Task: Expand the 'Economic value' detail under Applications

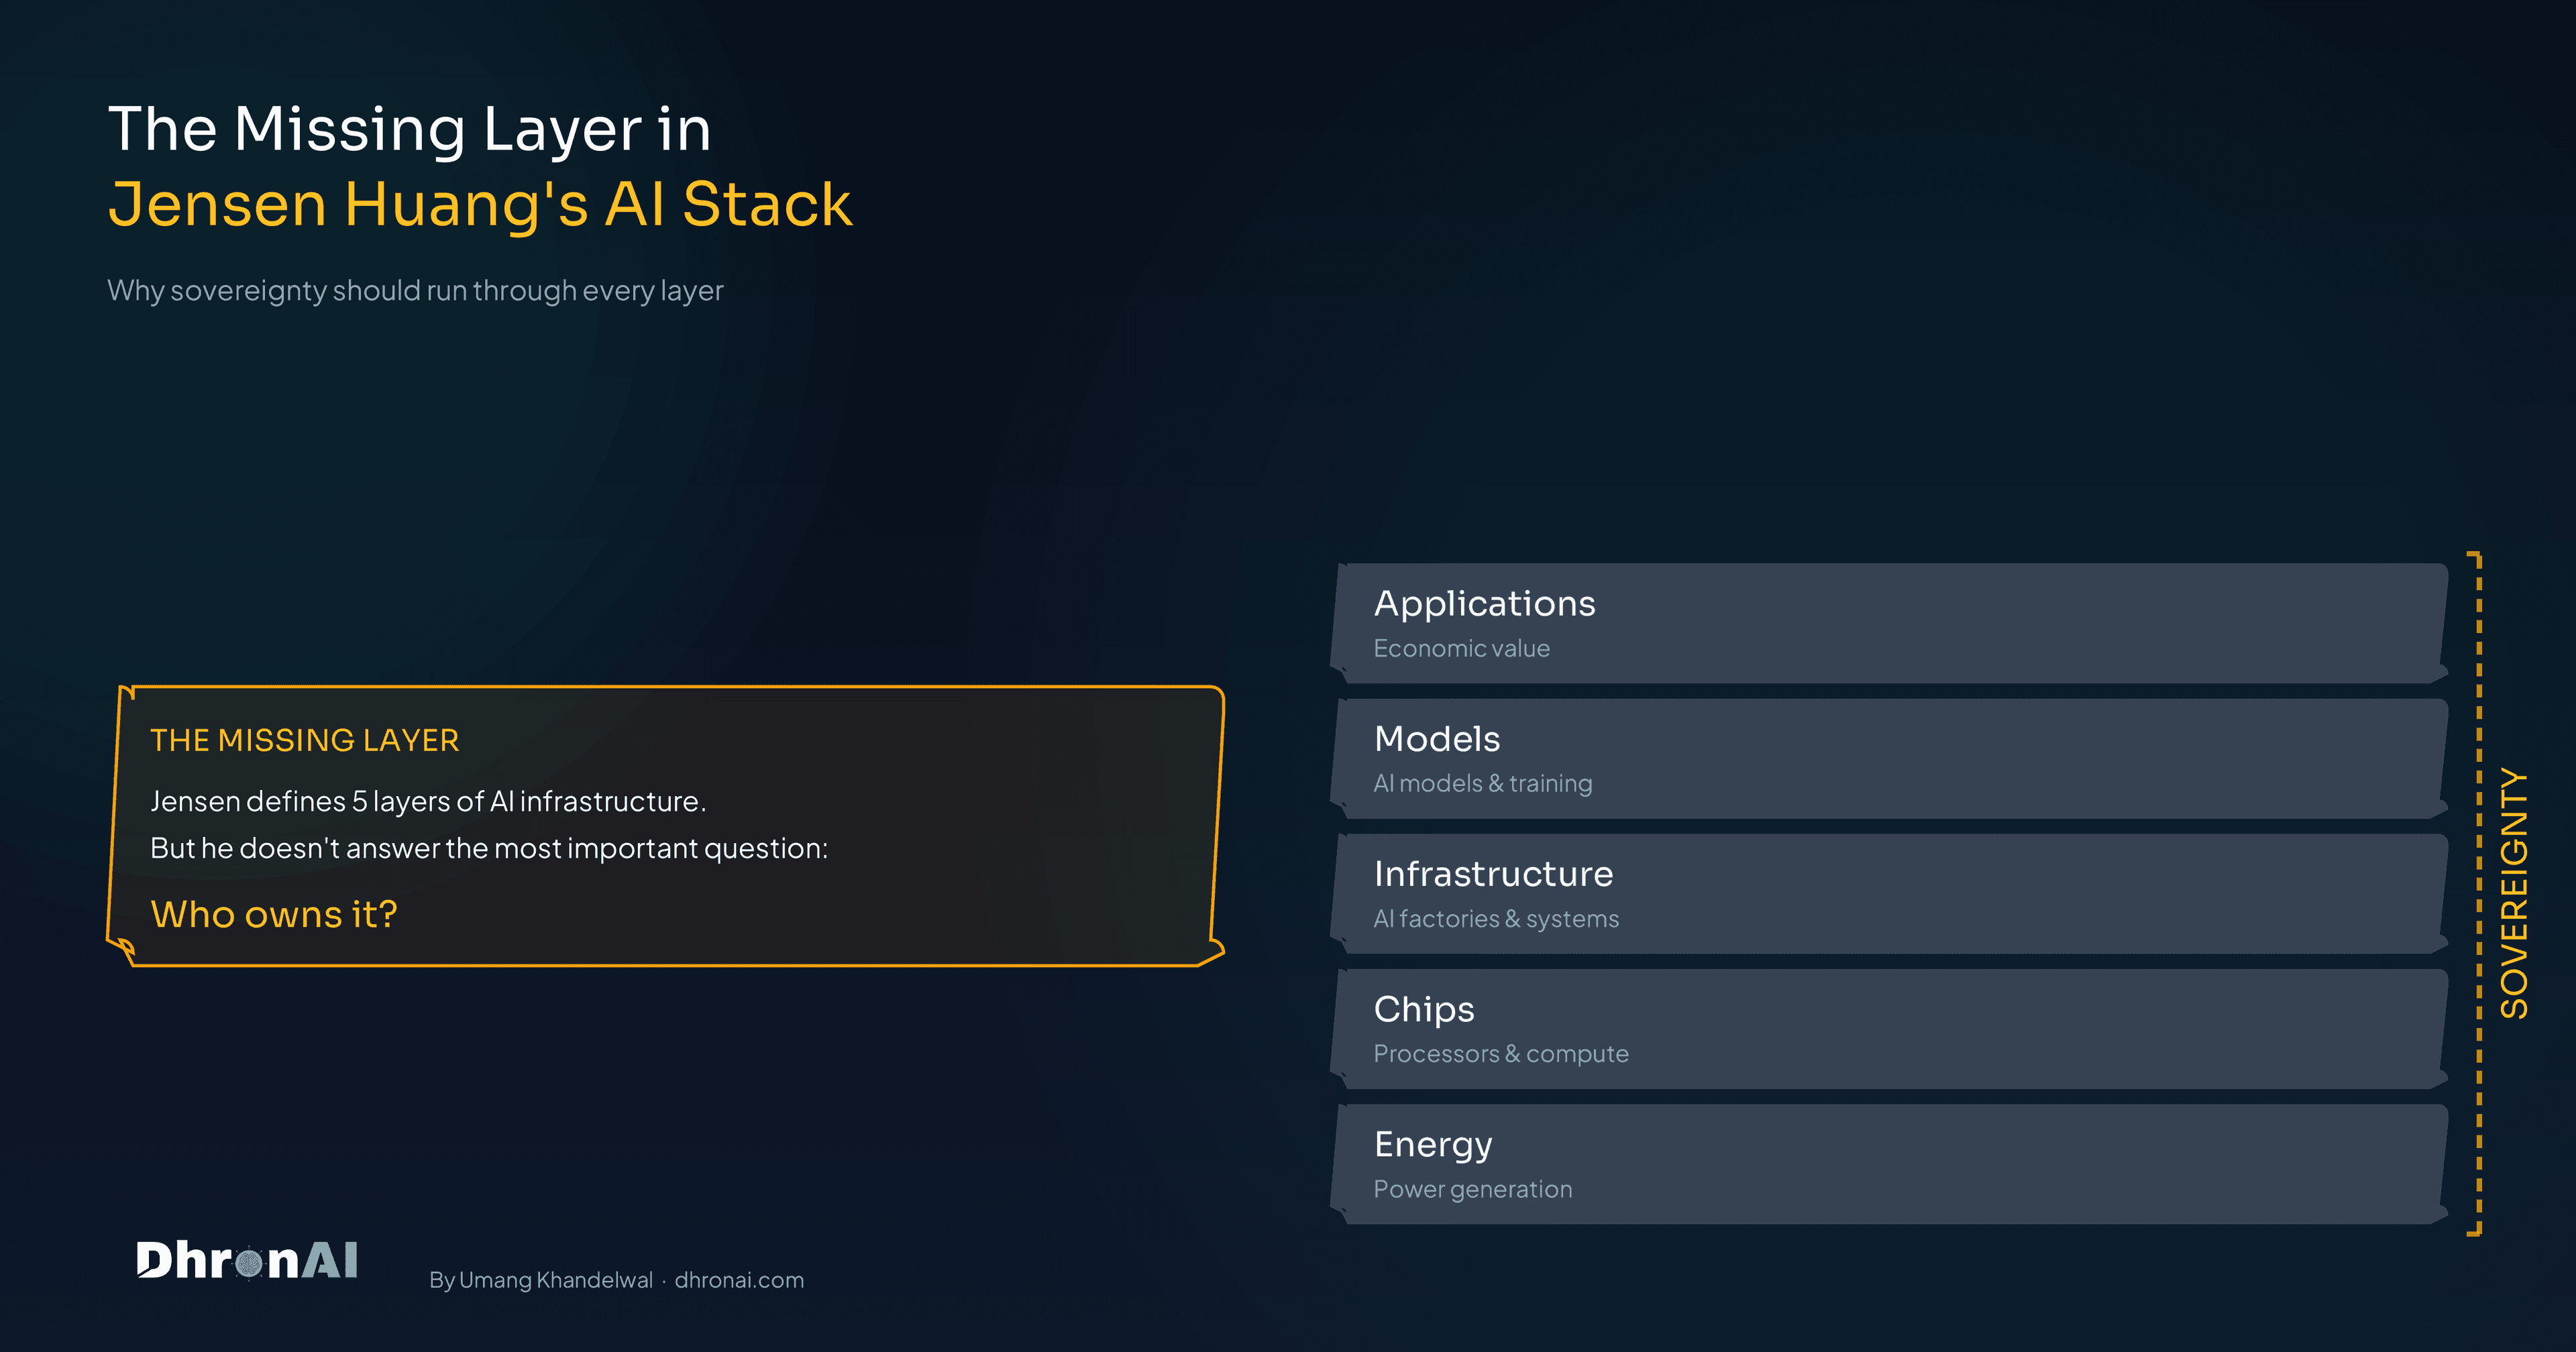Action: coord(1461,648)
